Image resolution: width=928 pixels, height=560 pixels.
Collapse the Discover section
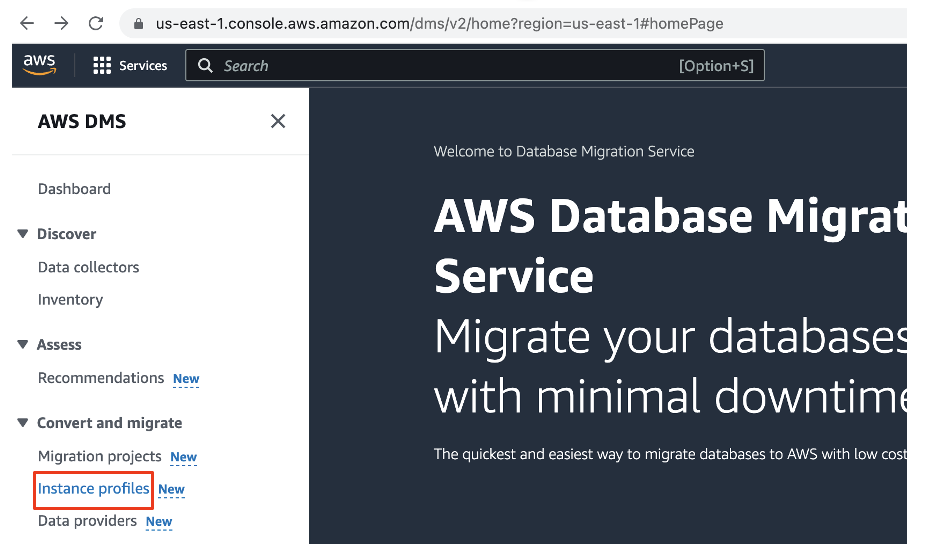click(23, 234)
